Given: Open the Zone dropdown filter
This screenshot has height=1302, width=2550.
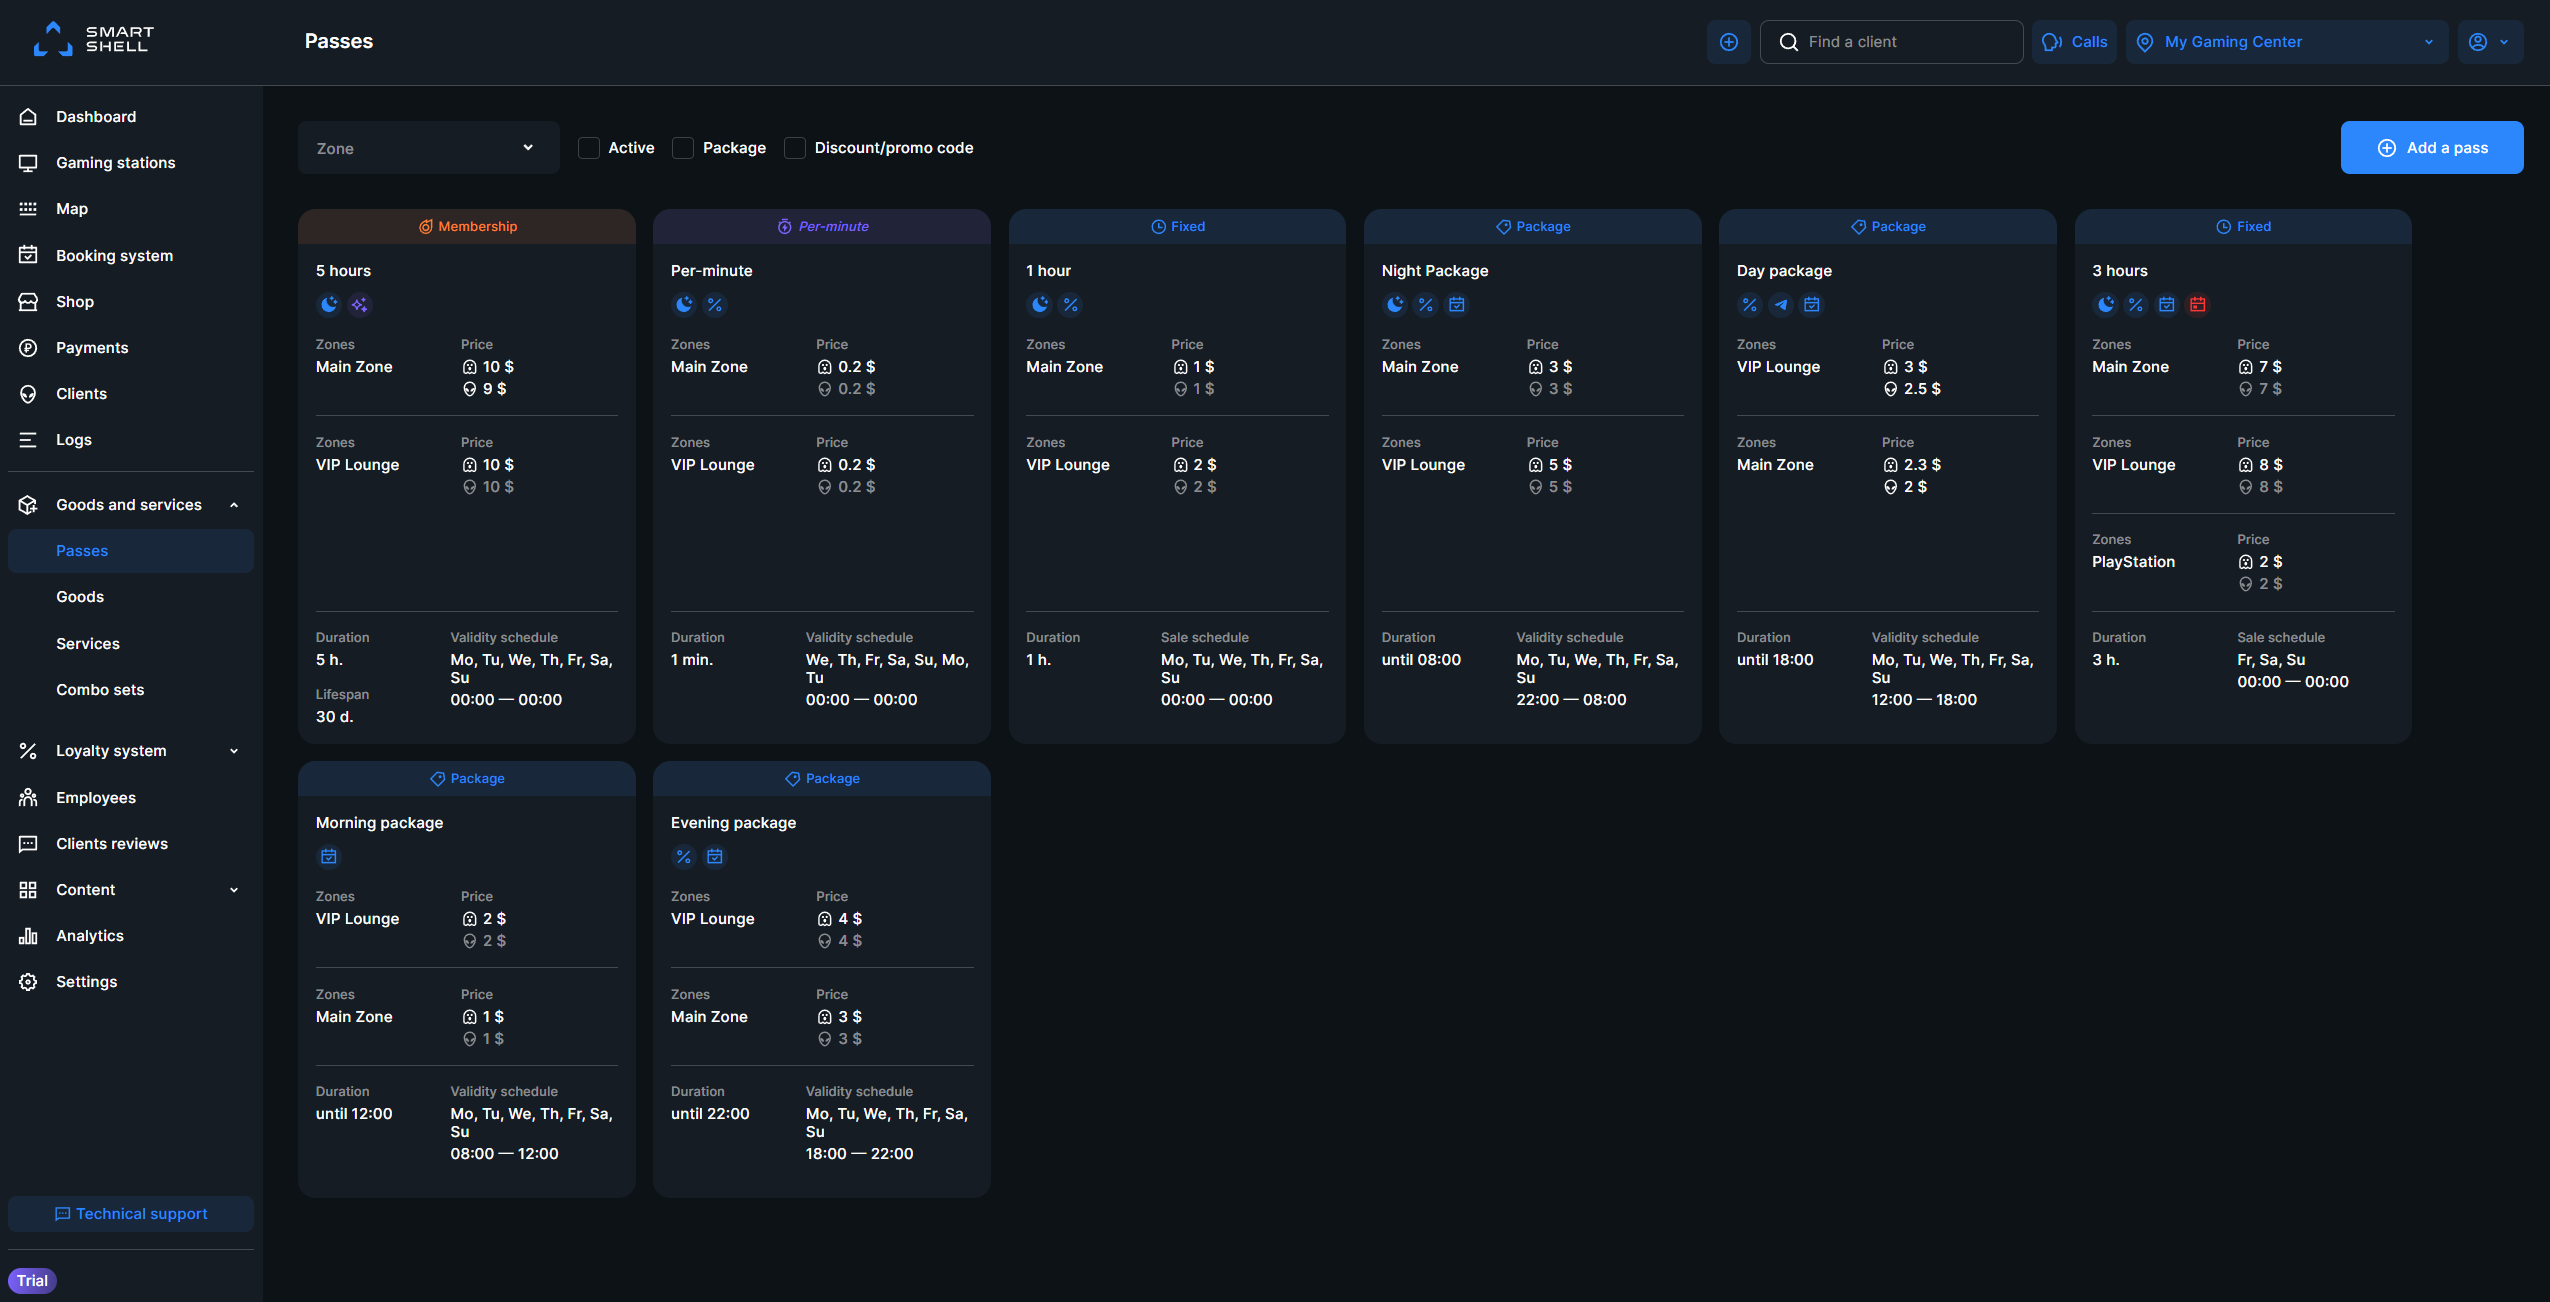Looking at the screenshot, I should 427,147.
